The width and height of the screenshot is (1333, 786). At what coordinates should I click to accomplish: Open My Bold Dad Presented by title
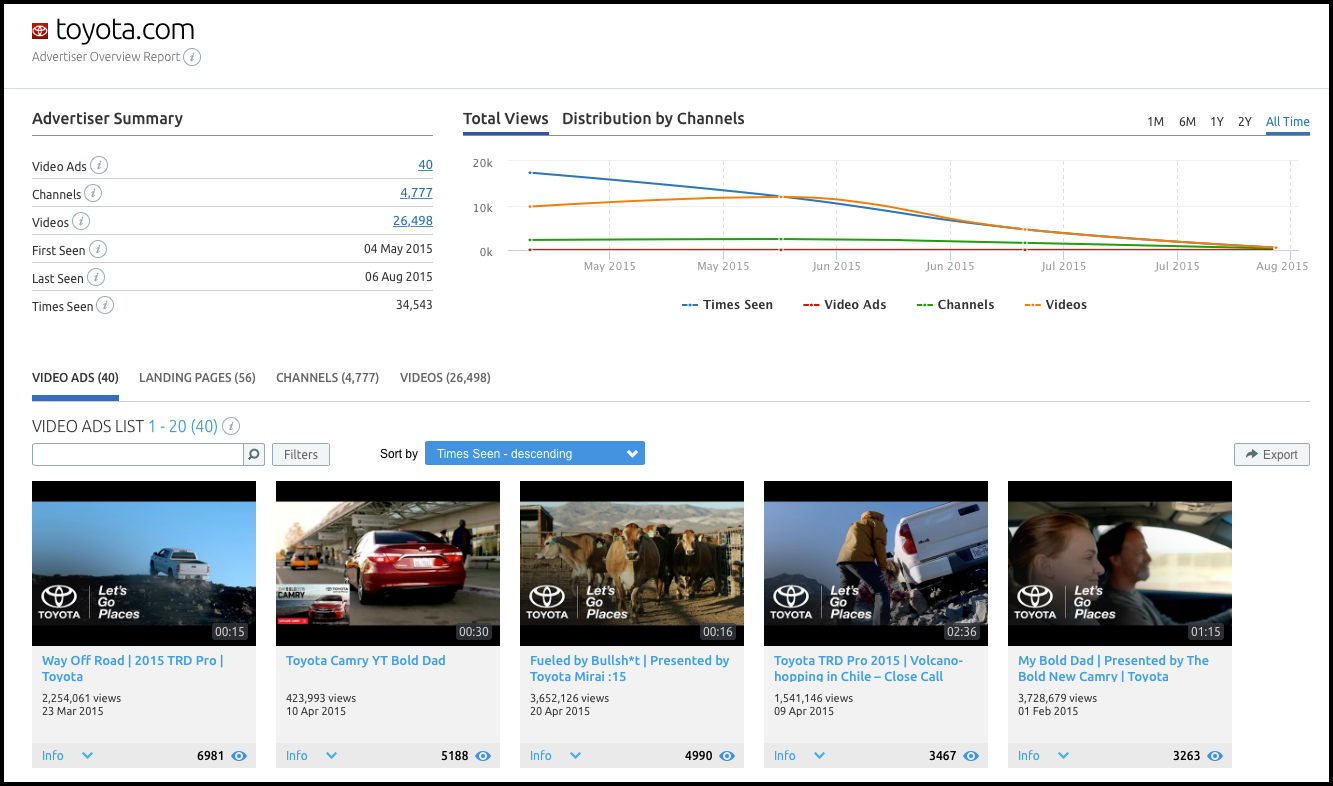[x=1113, y=668]
